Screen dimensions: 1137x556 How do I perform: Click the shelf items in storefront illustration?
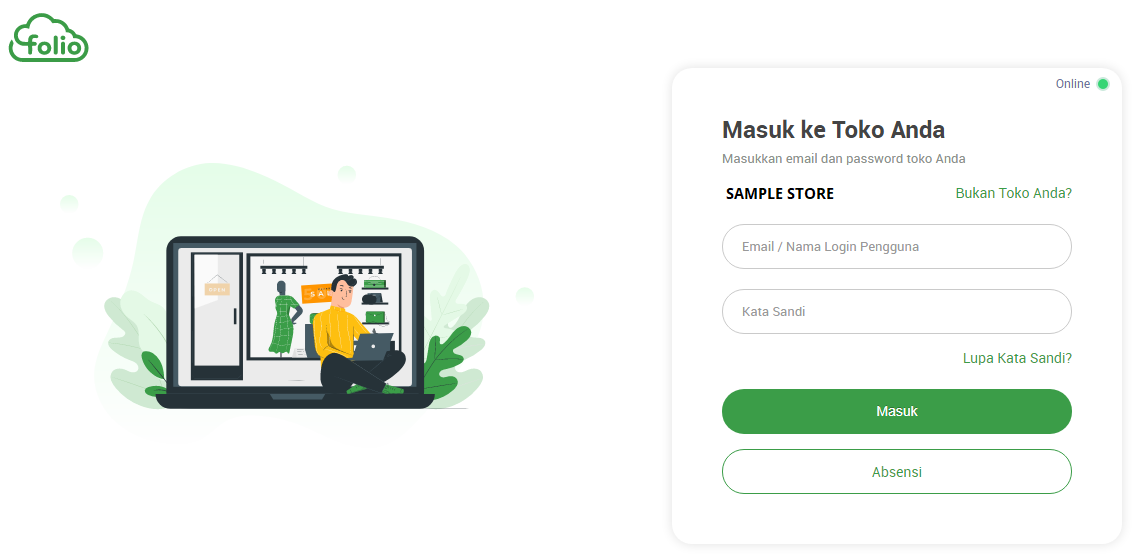pos(375,299)
